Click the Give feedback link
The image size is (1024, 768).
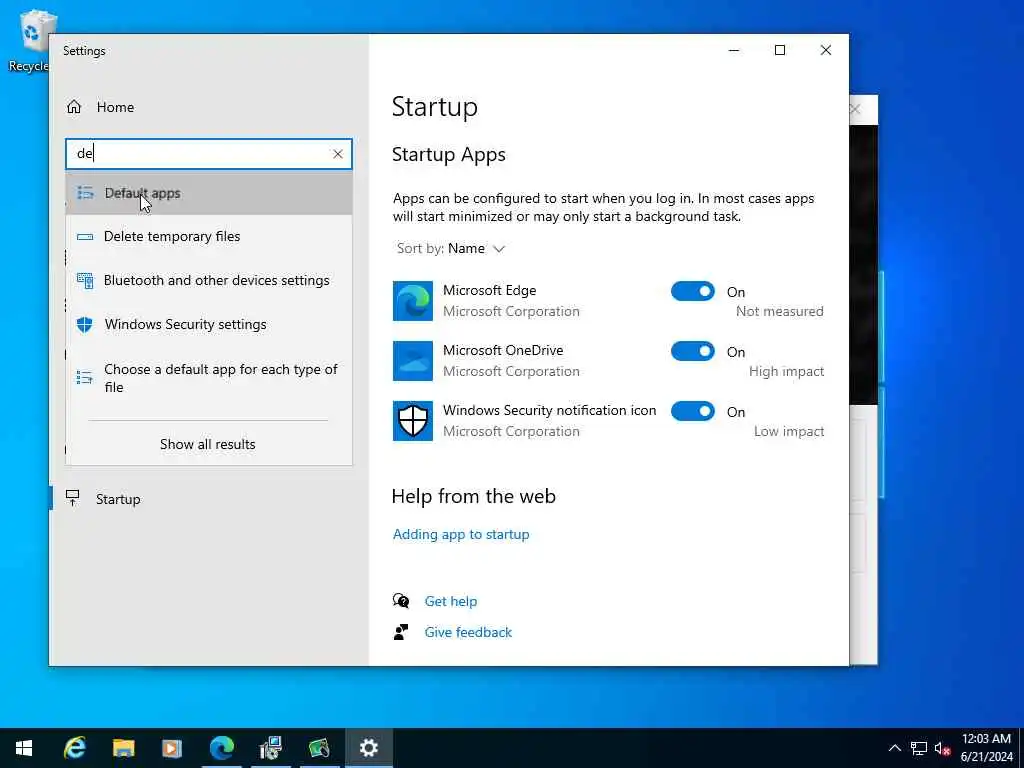coord(468,632)
